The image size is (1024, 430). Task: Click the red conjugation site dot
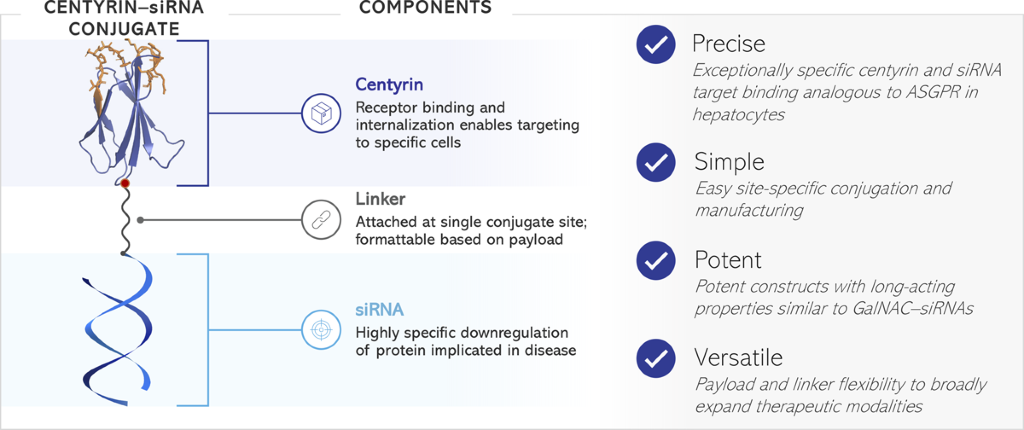click(x=125, y=184)
